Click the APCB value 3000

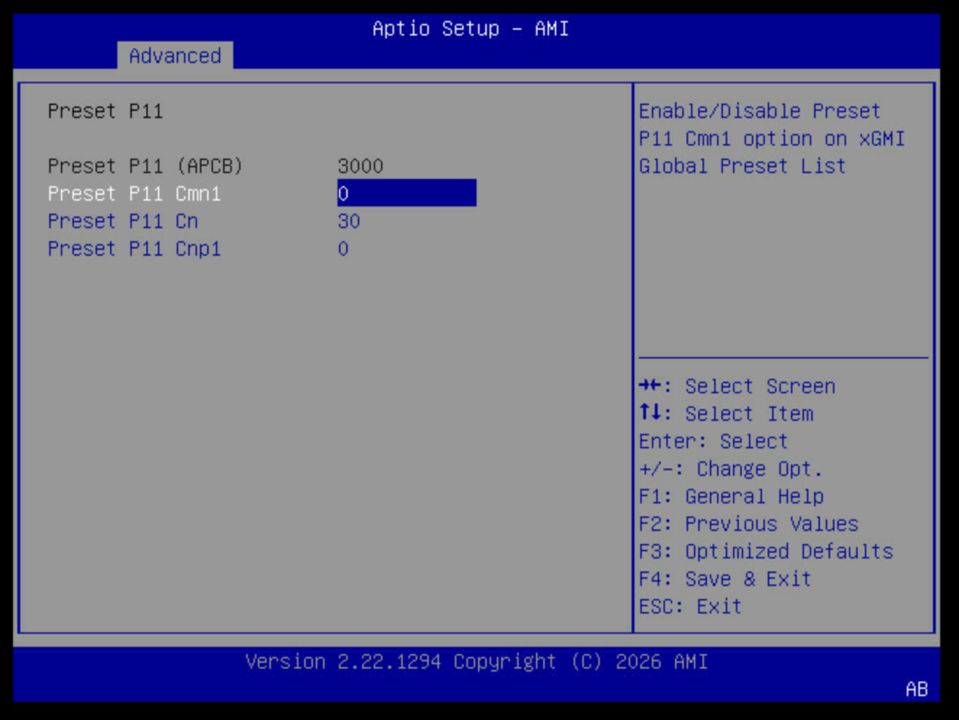(360, 166)
